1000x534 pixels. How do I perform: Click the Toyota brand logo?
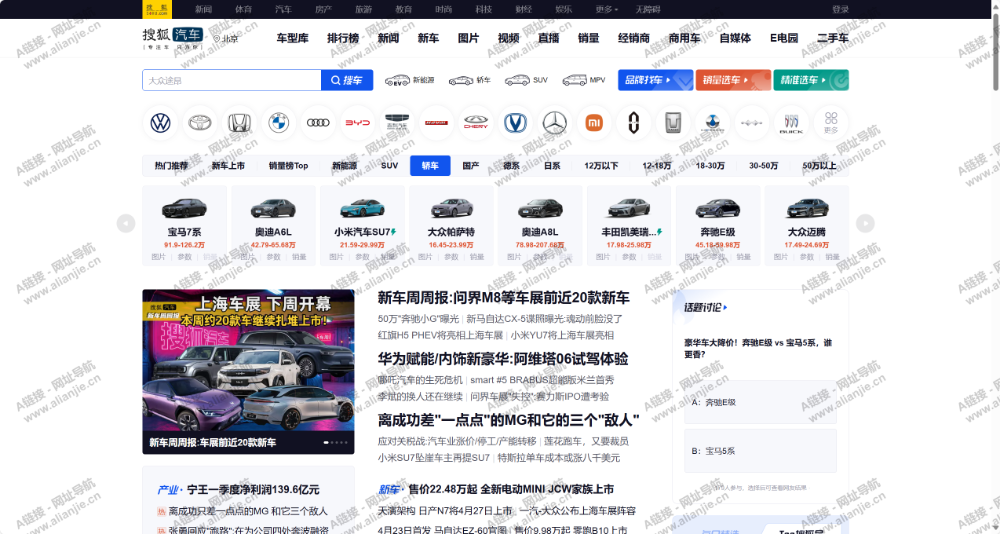pos(200,122)
